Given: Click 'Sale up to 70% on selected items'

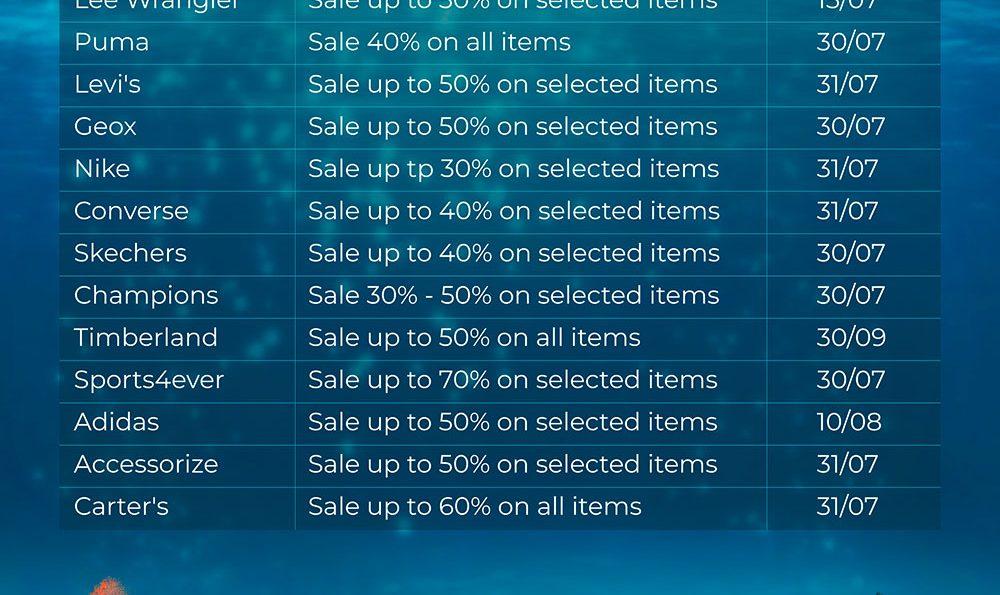Looking at the screenshot, I should 513,380.
